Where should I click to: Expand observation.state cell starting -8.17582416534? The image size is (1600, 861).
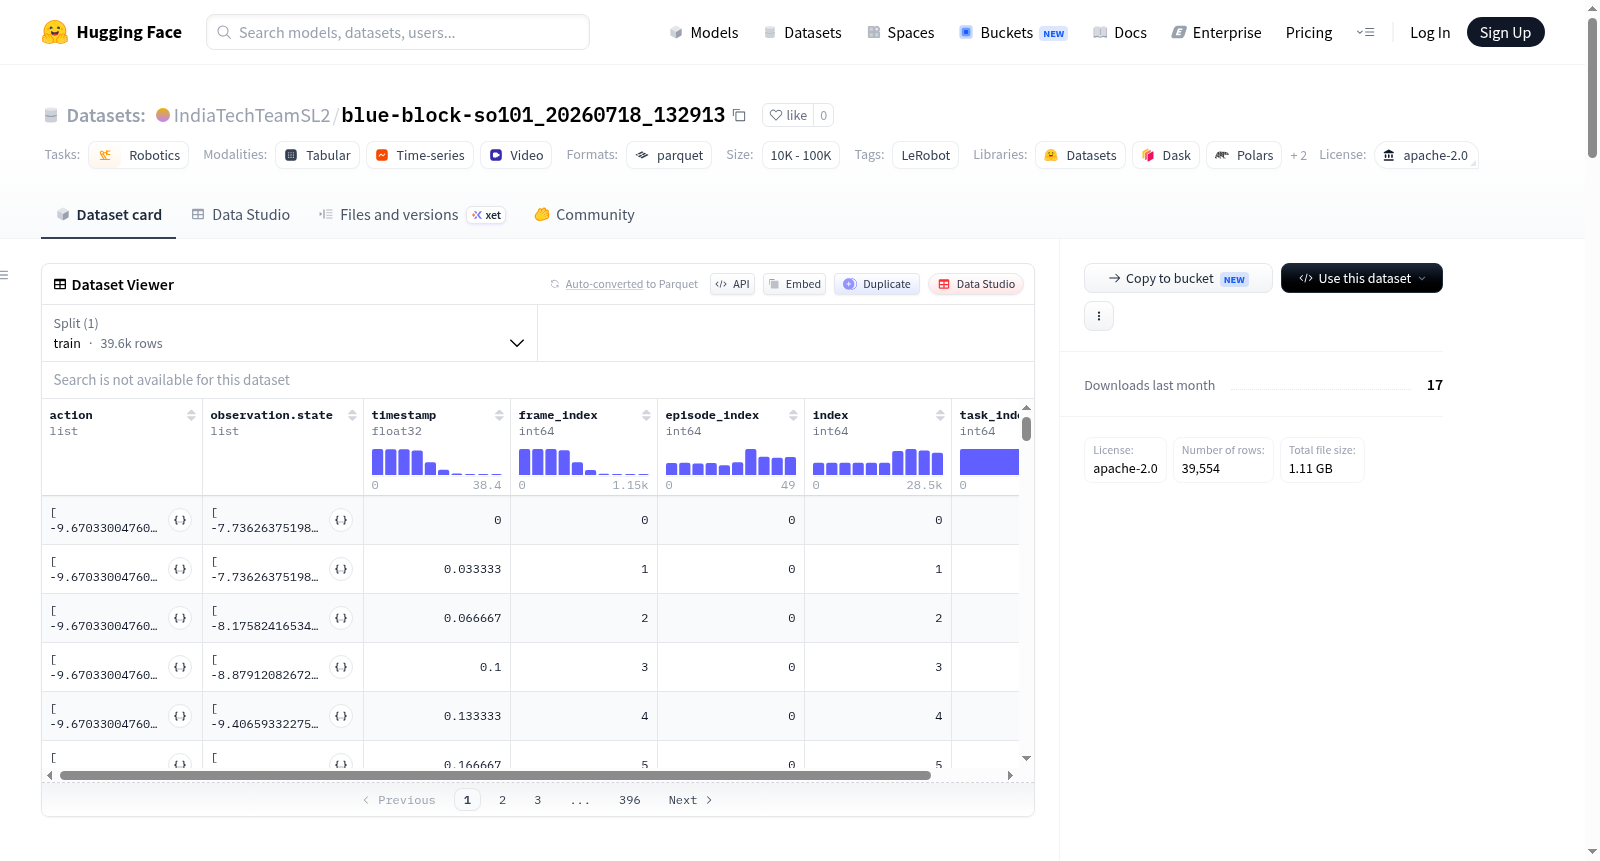(x=341, y=618)
